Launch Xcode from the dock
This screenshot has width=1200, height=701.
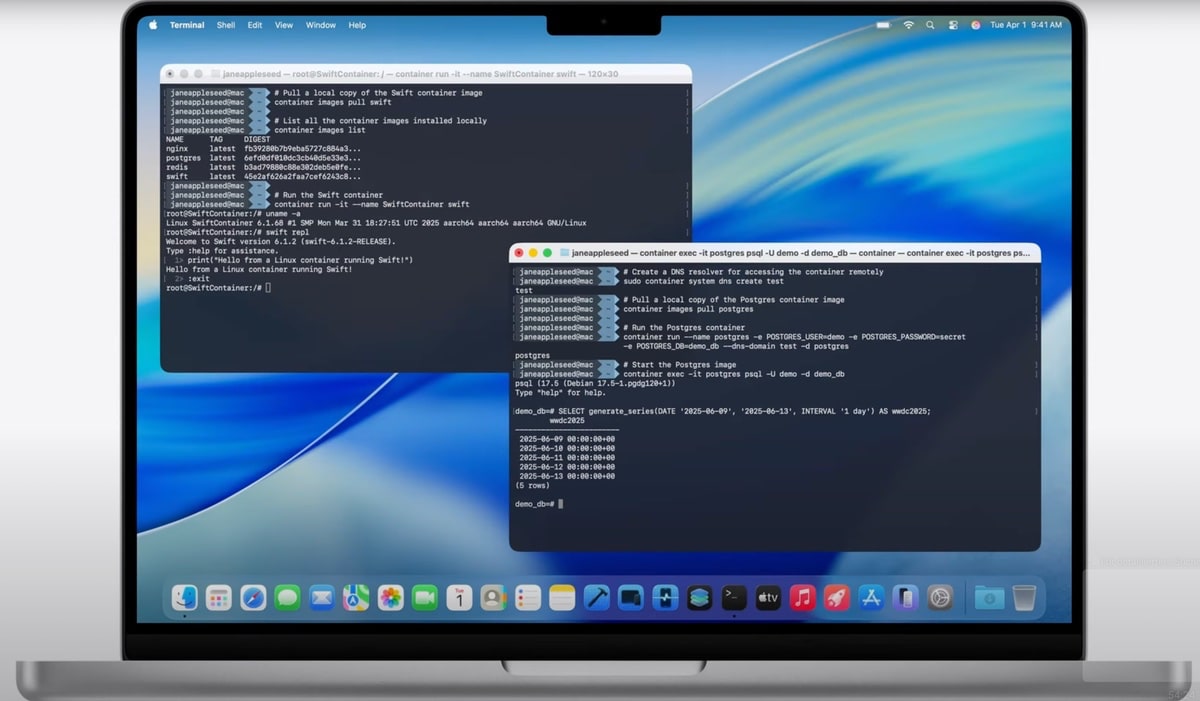596,598
